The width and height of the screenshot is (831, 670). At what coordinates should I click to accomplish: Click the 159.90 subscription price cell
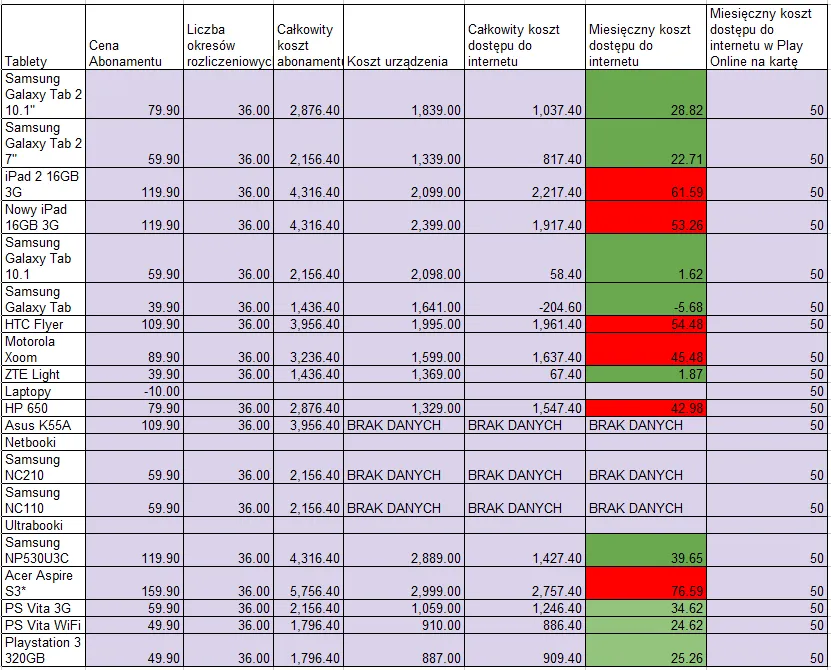135,583
